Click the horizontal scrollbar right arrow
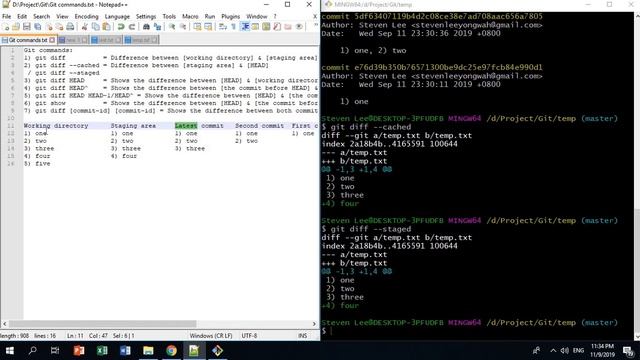 point(314,324)
